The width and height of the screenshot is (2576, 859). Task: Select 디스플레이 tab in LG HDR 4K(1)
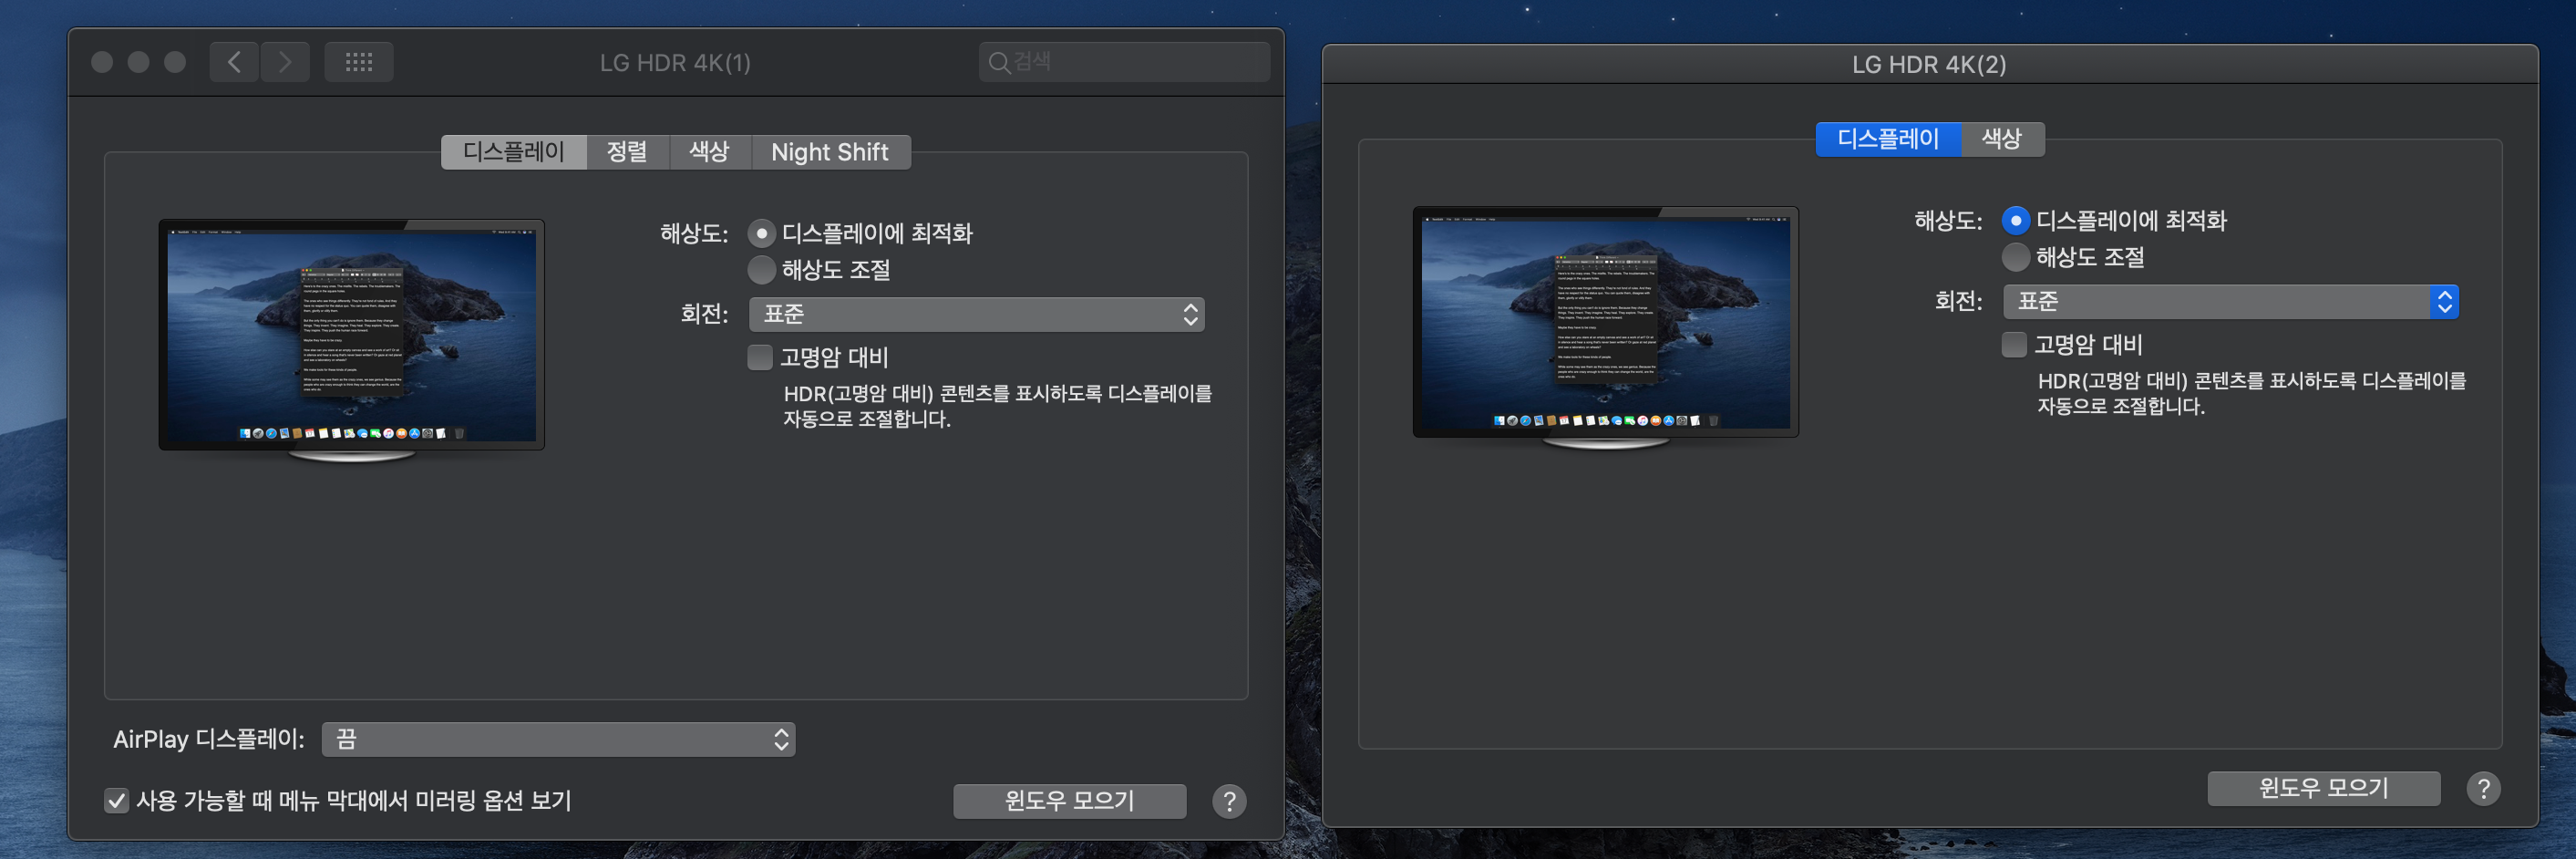(514, 152)
